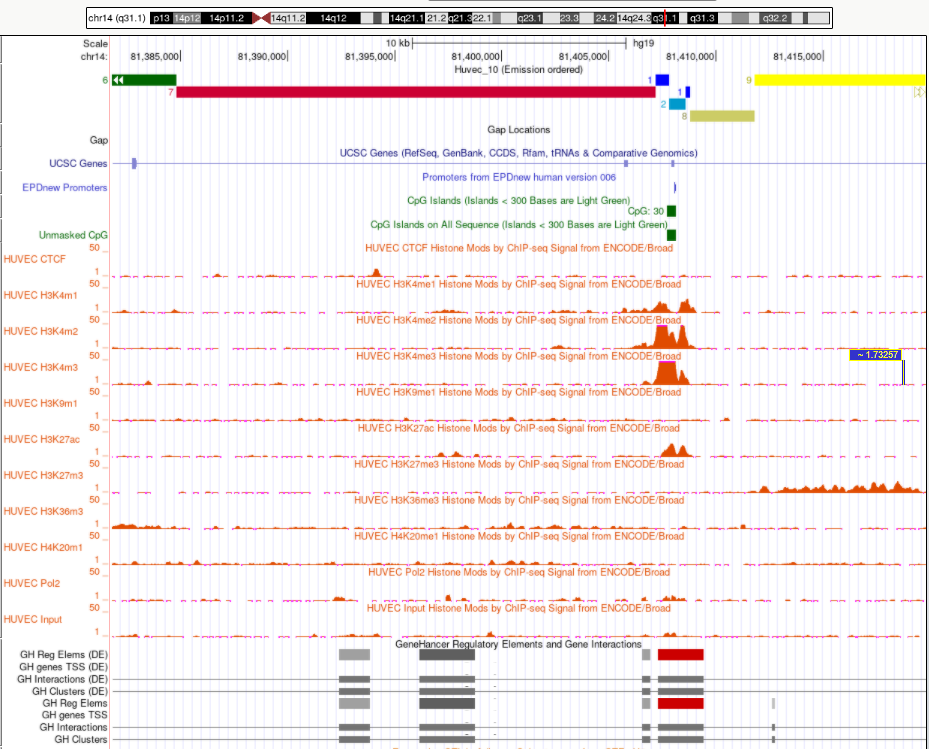Open Huvec_10 (Emission ordered) track title

coord(518,69)
